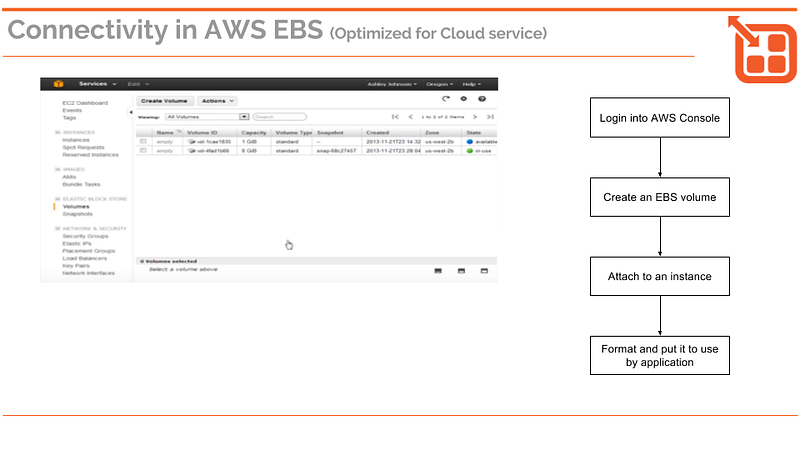Open Spot Requests in sidebar
This screenshot has width=800, height=450.
coord(83,147)
